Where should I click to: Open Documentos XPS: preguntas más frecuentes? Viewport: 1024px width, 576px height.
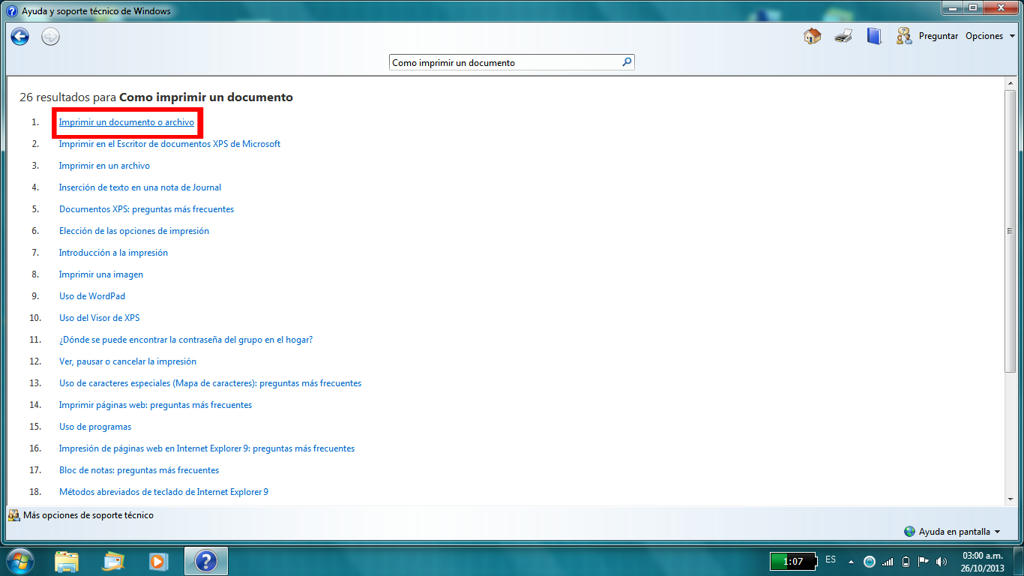click(x=146, y=209)
